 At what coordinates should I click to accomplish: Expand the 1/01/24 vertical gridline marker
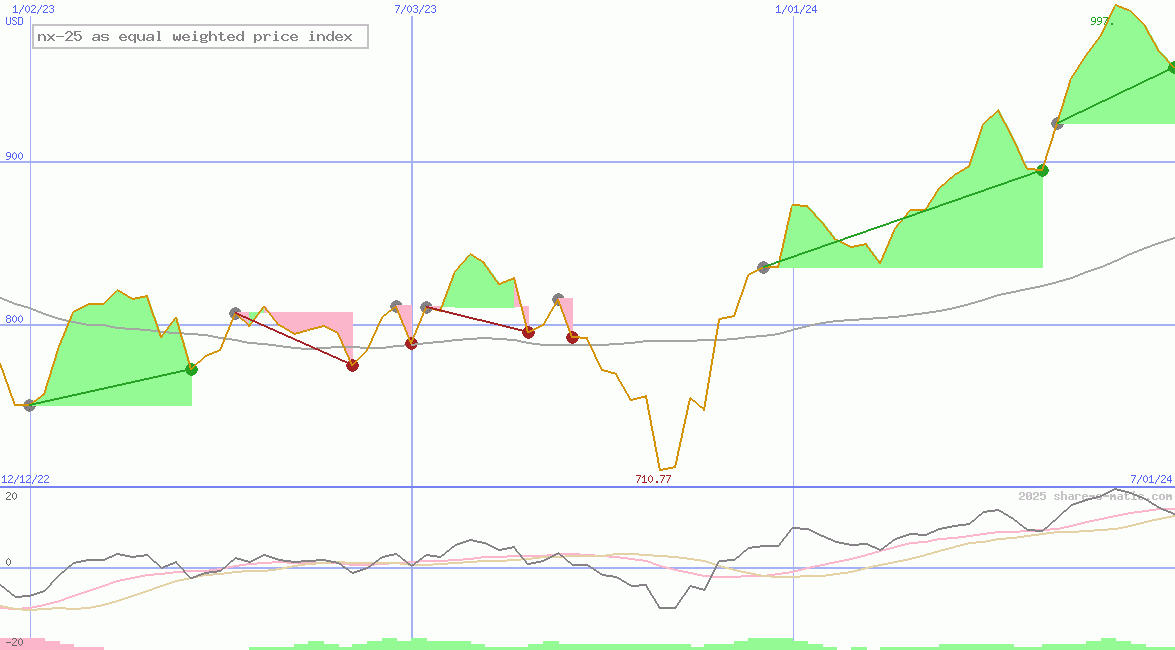click(794, 10)
